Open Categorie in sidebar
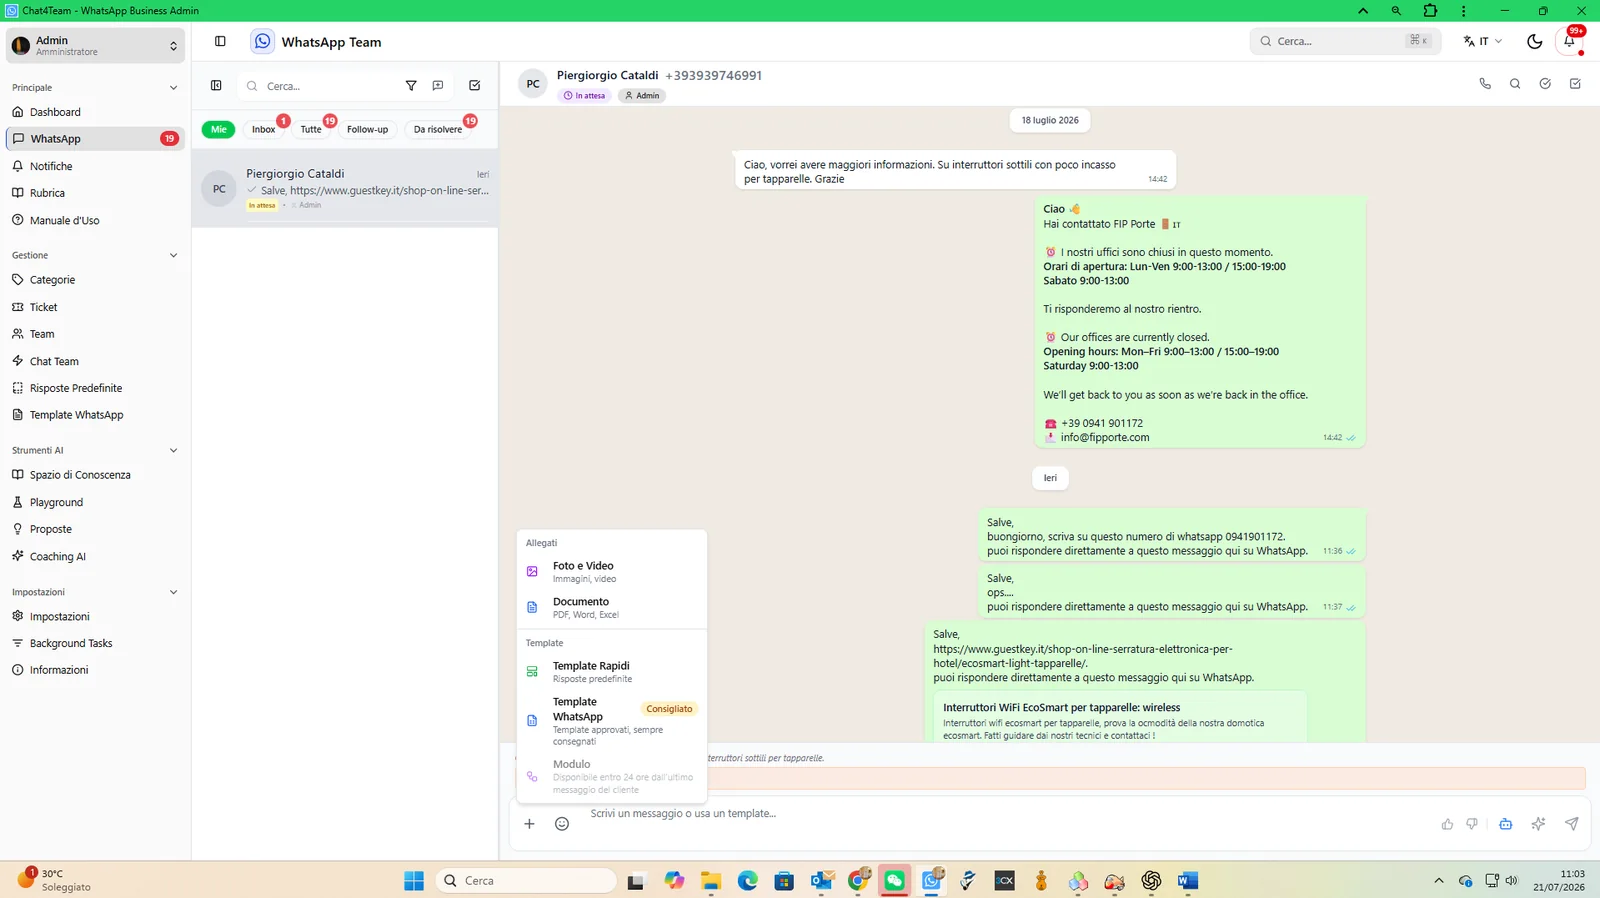Viewport: 1600px width, 898px height. pos(96,280)
